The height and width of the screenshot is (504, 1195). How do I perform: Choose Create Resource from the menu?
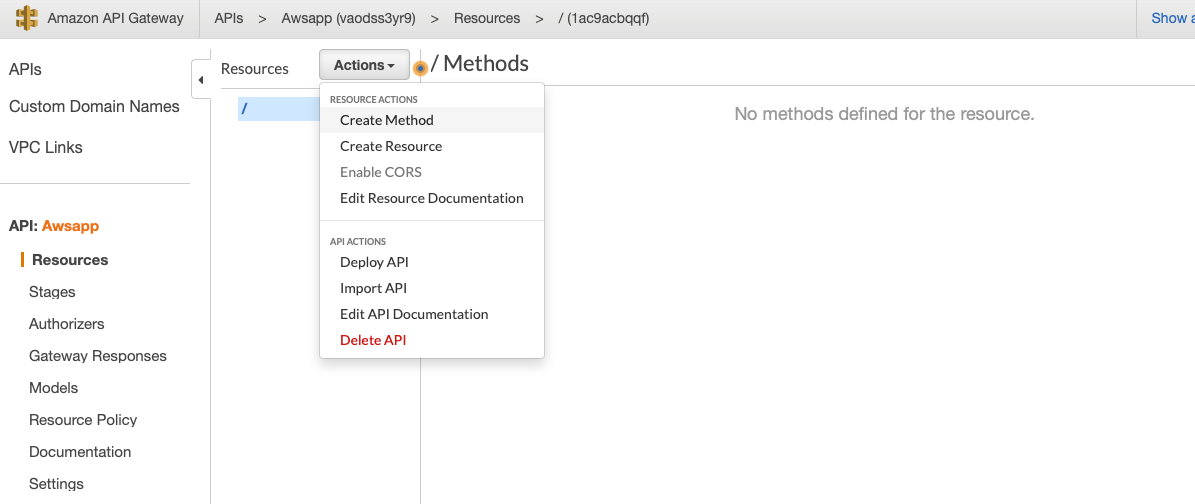(431, 146)
